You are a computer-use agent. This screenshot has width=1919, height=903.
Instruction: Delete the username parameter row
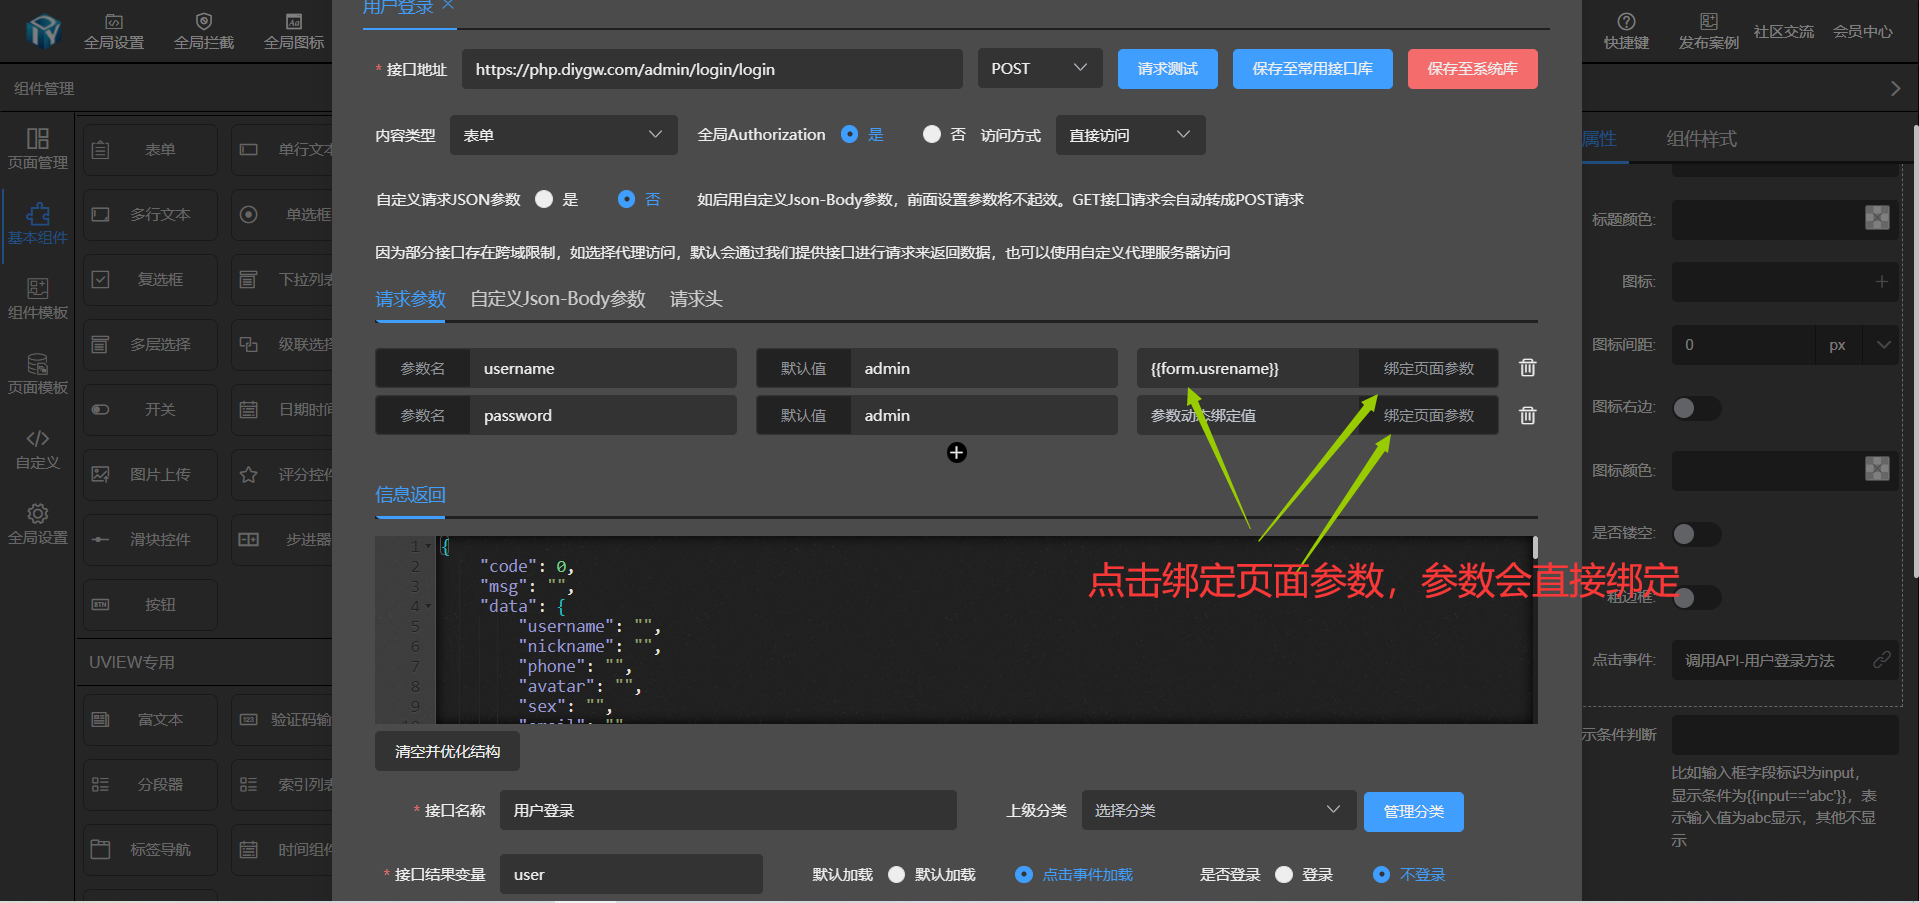(x=1527, y=368)
